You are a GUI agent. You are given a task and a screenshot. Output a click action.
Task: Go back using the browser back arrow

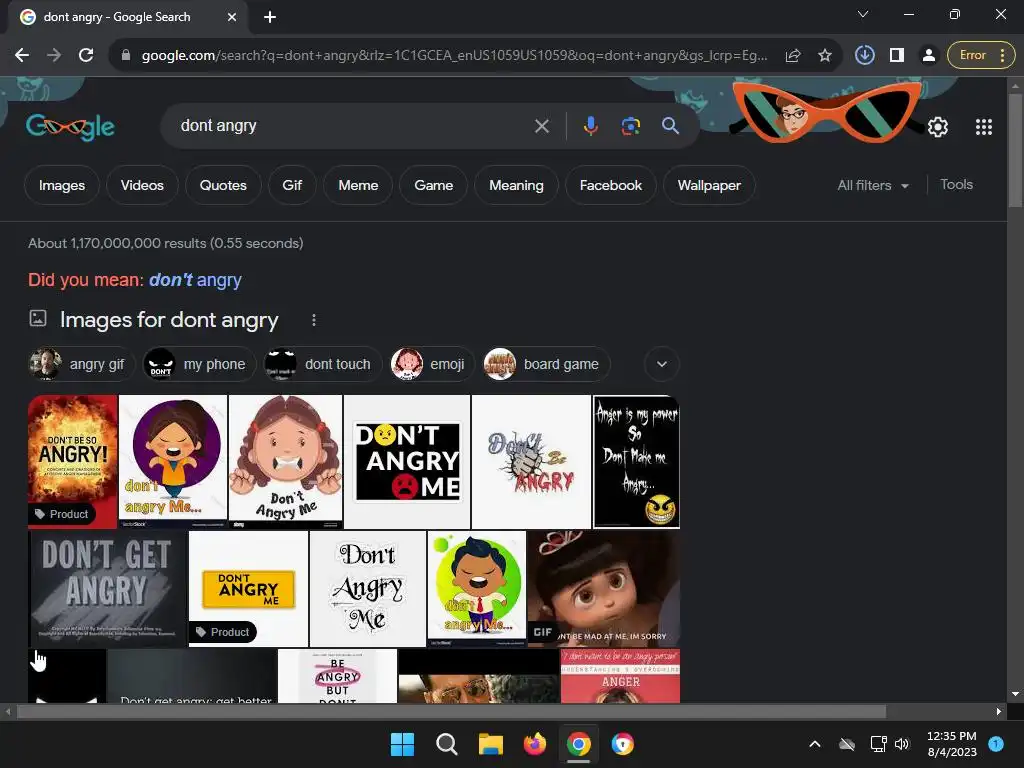22,56
